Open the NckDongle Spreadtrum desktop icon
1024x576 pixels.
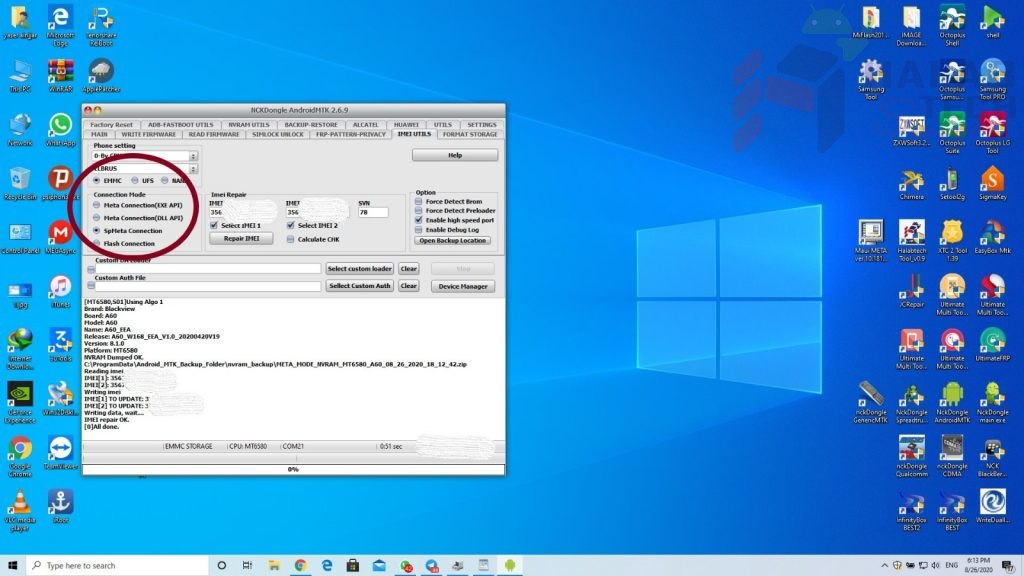point(911,402)
